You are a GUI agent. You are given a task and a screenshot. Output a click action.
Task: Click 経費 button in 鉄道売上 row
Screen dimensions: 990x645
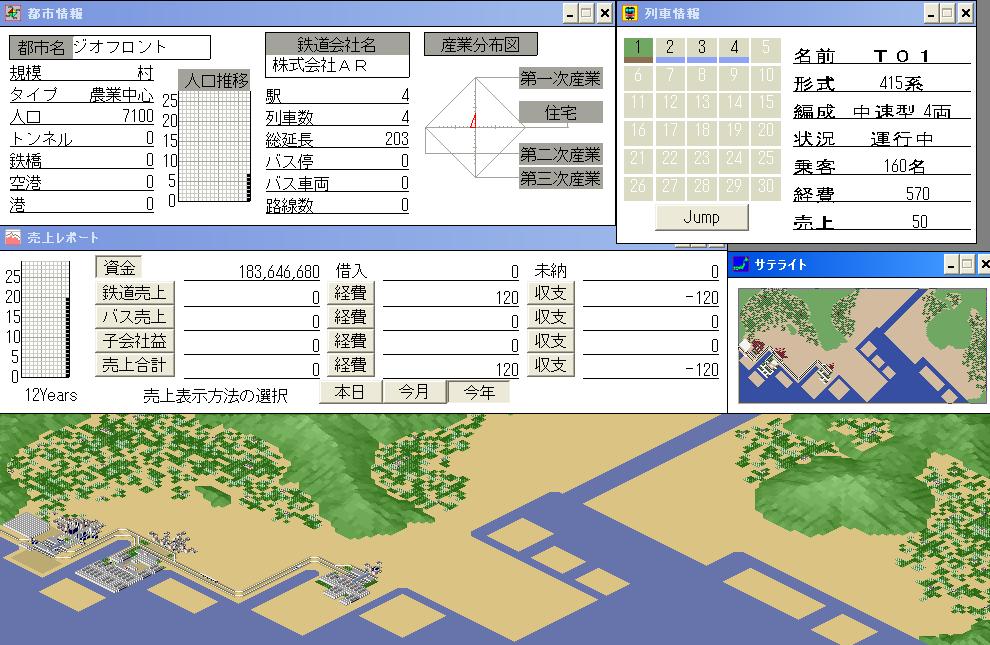350,293
